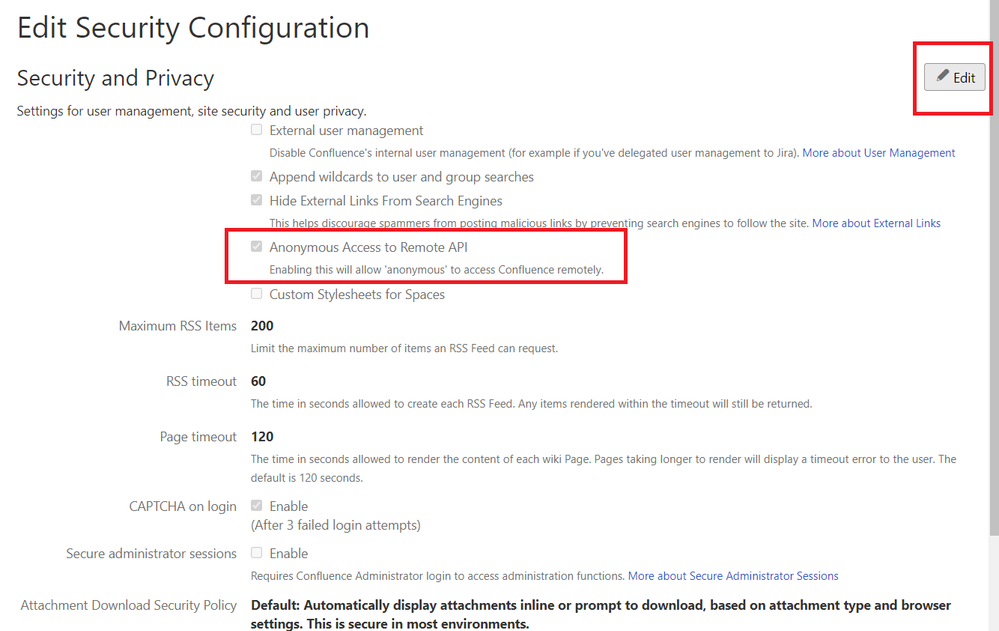Click 'Default: Automatically display attachments inline' text
This screenshot has height=631, width=999.
[601, 614]
